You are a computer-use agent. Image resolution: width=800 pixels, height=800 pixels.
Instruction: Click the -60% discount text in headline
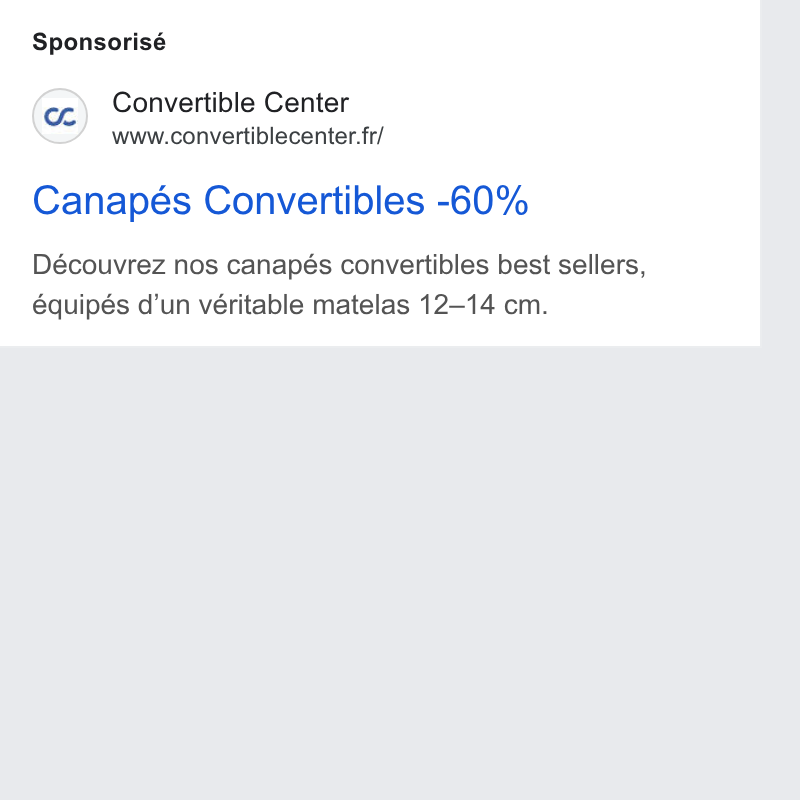(x=483, y=201)
